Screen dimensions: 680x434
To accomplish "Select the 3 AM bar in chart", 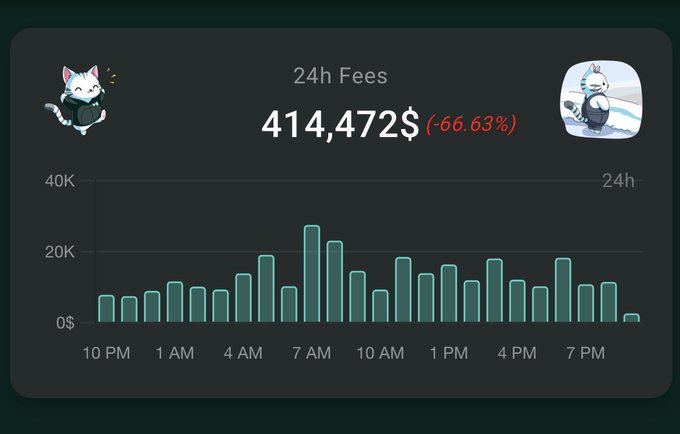I will point(220,306).
